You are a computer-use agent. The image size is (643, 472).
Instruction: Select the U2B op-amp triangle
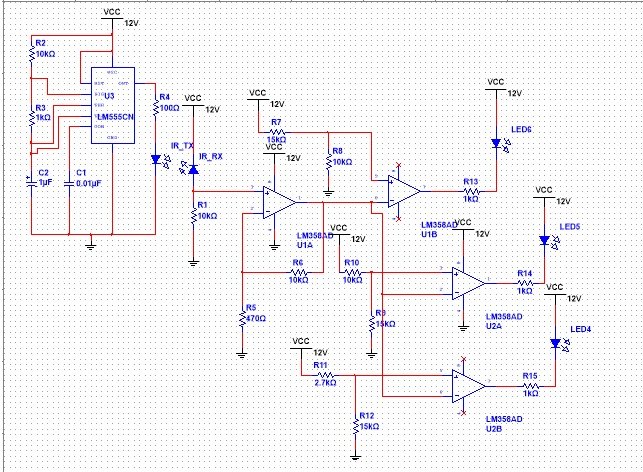pyautogui.click(x=468, y=386)
